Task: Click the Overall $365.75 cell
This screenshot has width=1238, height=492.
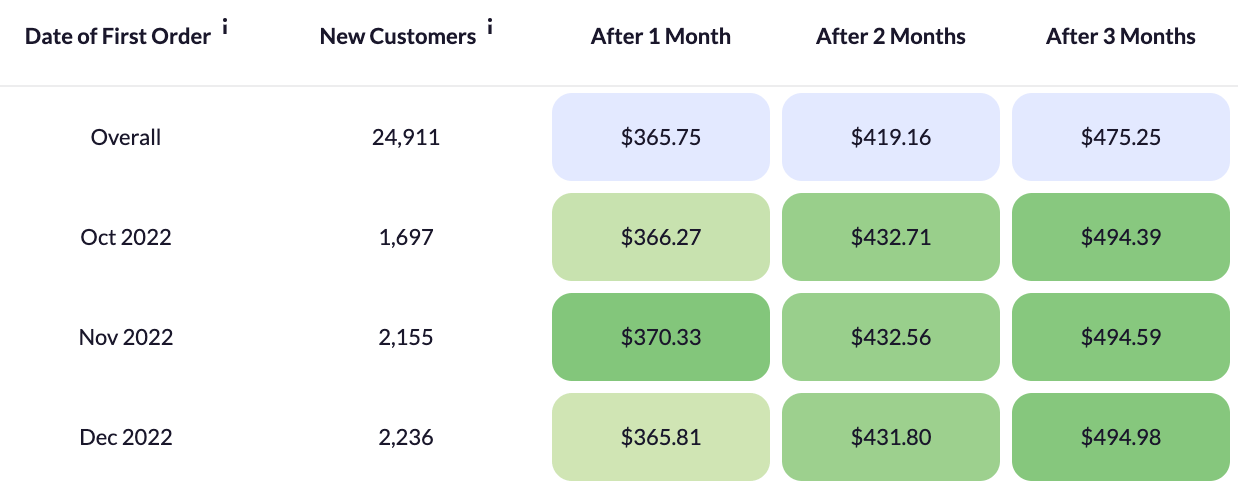Action: [x=661, y=137]
